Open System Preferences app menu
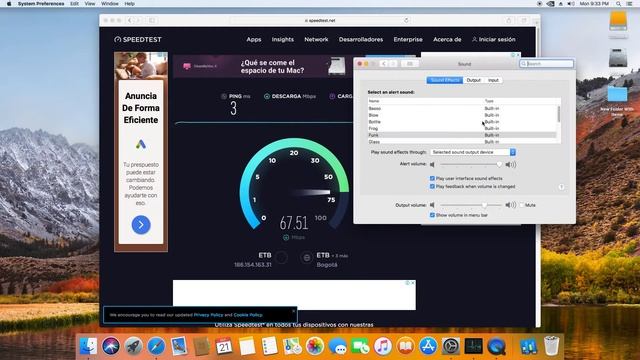 (x=41, y=4)
